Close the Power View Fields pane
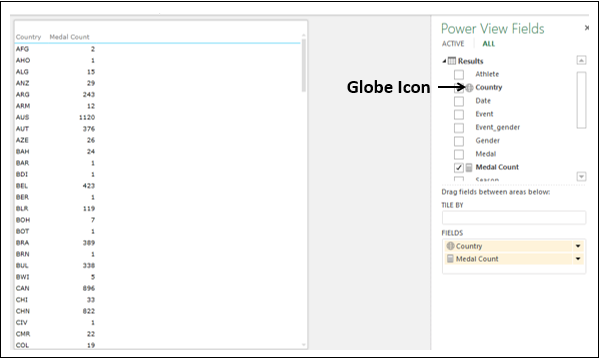The image size is (600, 360). 587,28
